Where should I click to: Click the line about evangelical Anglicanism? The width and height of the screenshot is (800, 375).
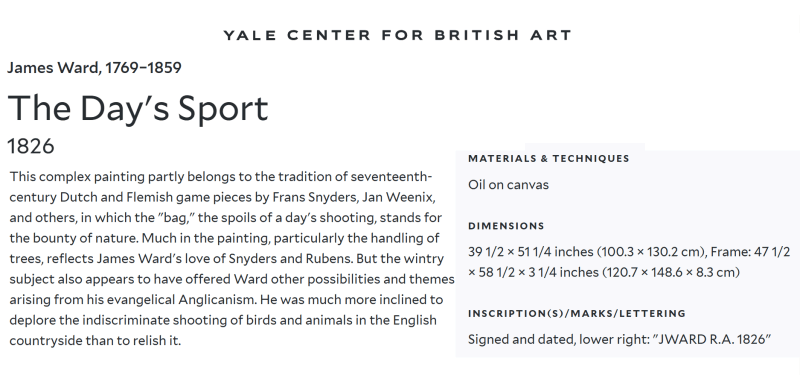pyautogui.click(x=226, y=299)
